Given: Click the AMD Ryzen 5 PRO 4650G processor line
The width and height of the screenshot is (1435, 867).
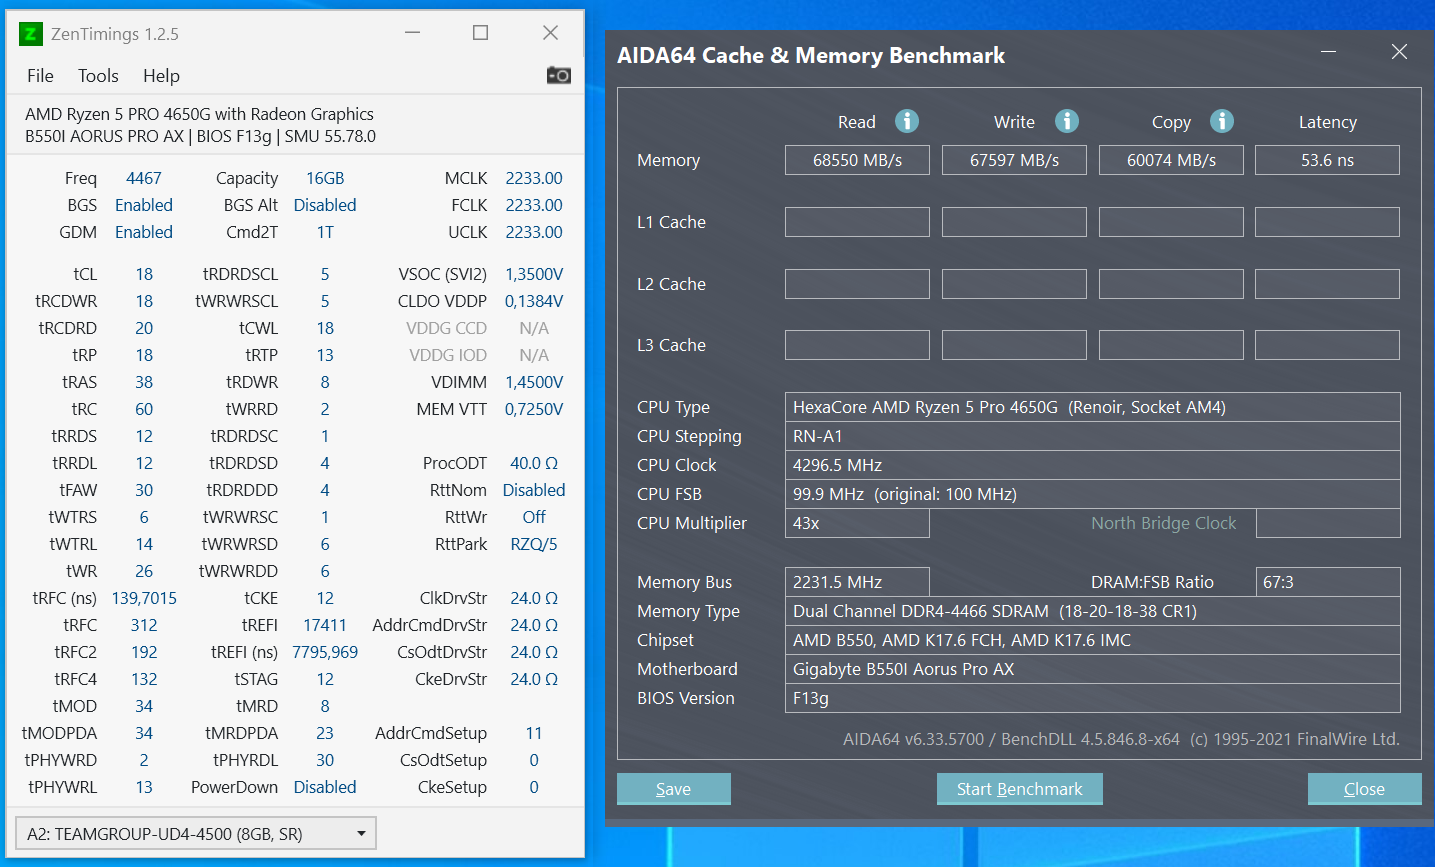Looking at the screenshot, I should tap(200, 114).
